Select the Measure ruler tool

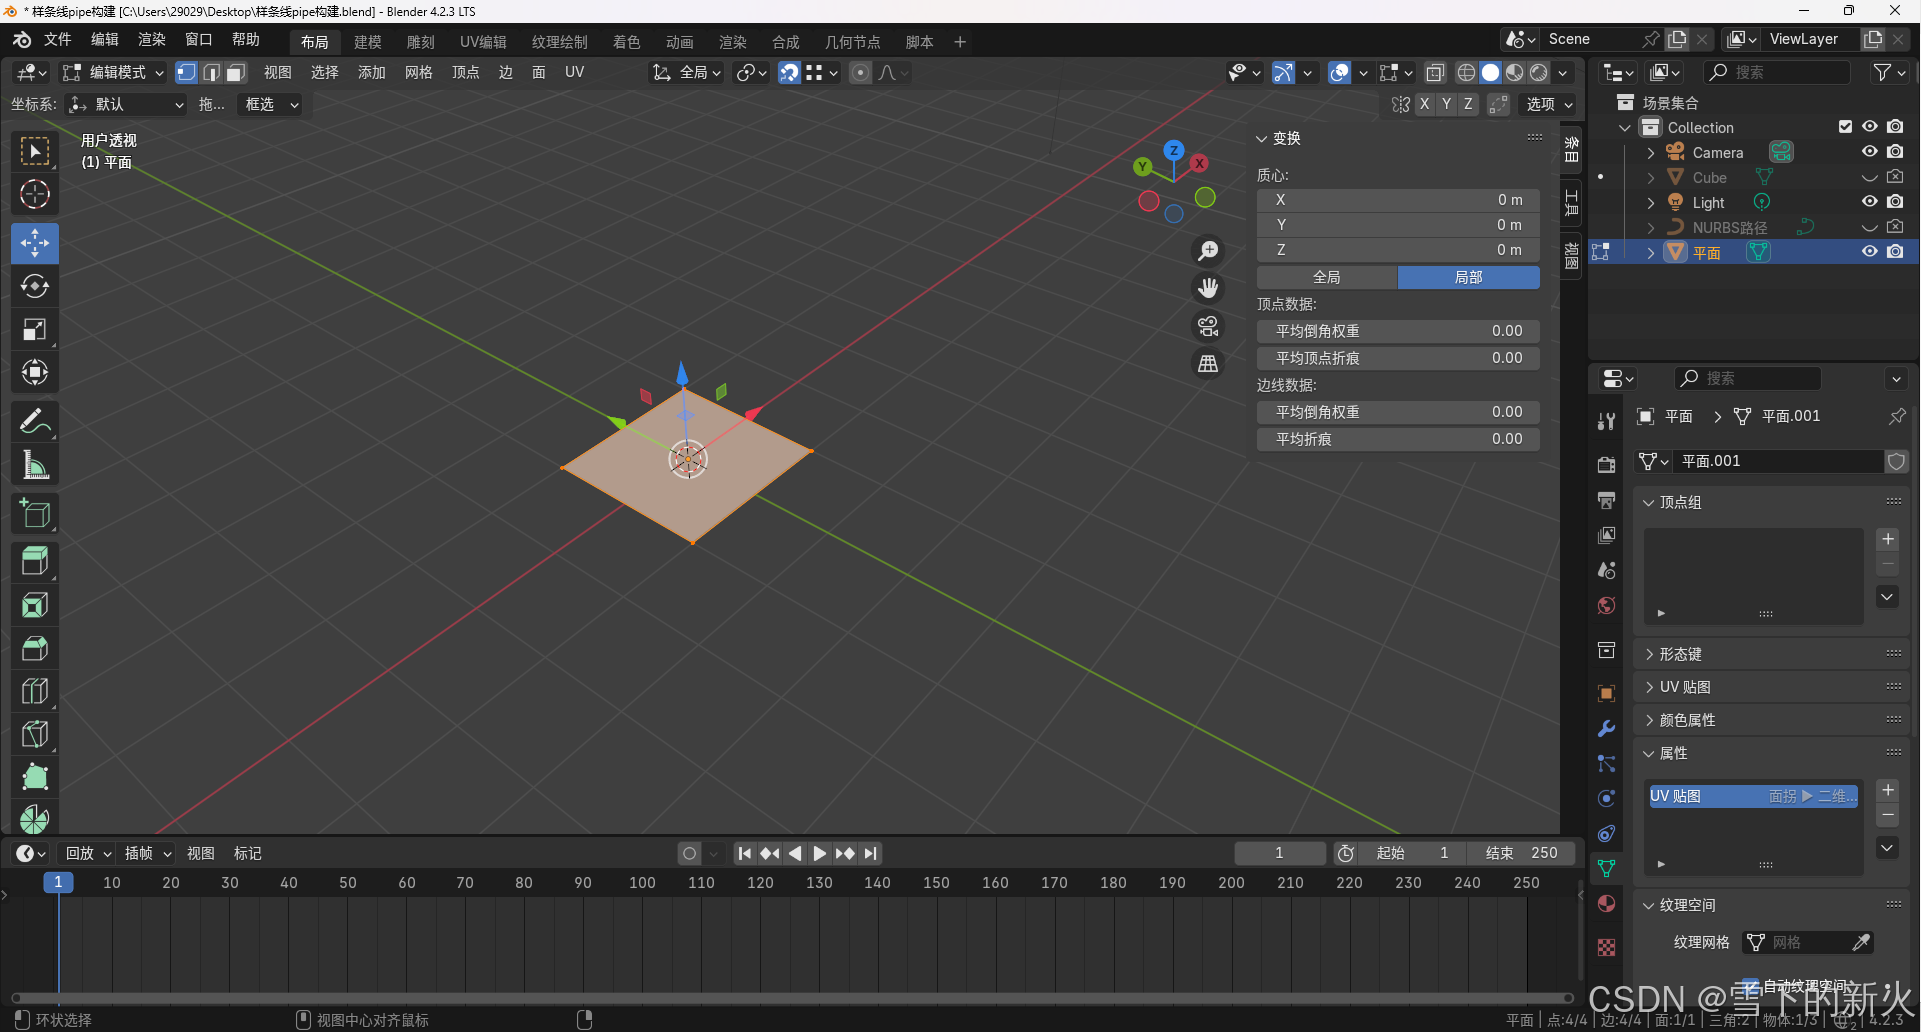35,464
